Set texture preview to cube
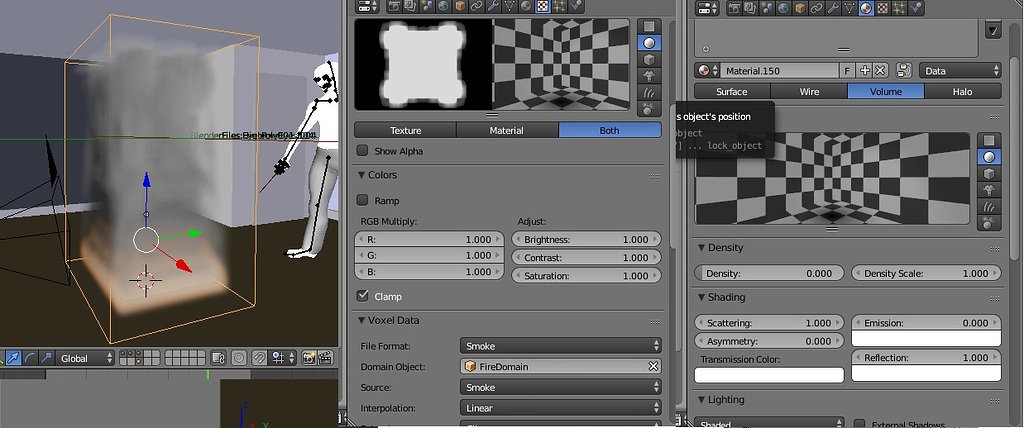This screenshot has height=428, width=1024. tap(649, 59)
